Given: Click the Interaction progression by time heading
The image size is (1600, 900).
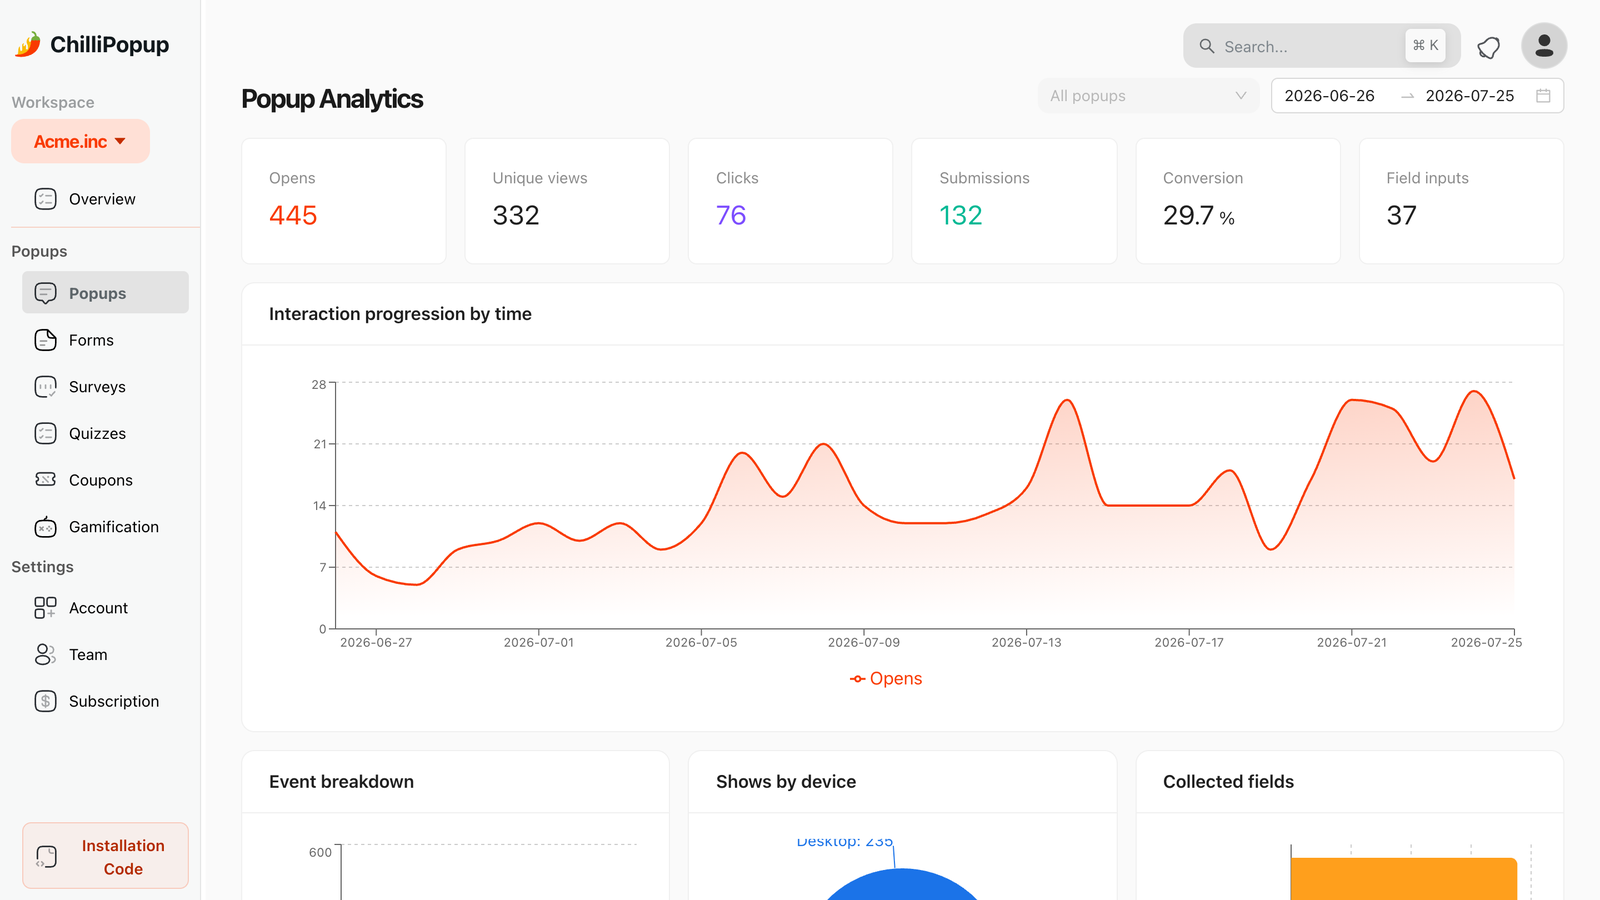Looking at the screenshot, I should click(x=400, y=314).
